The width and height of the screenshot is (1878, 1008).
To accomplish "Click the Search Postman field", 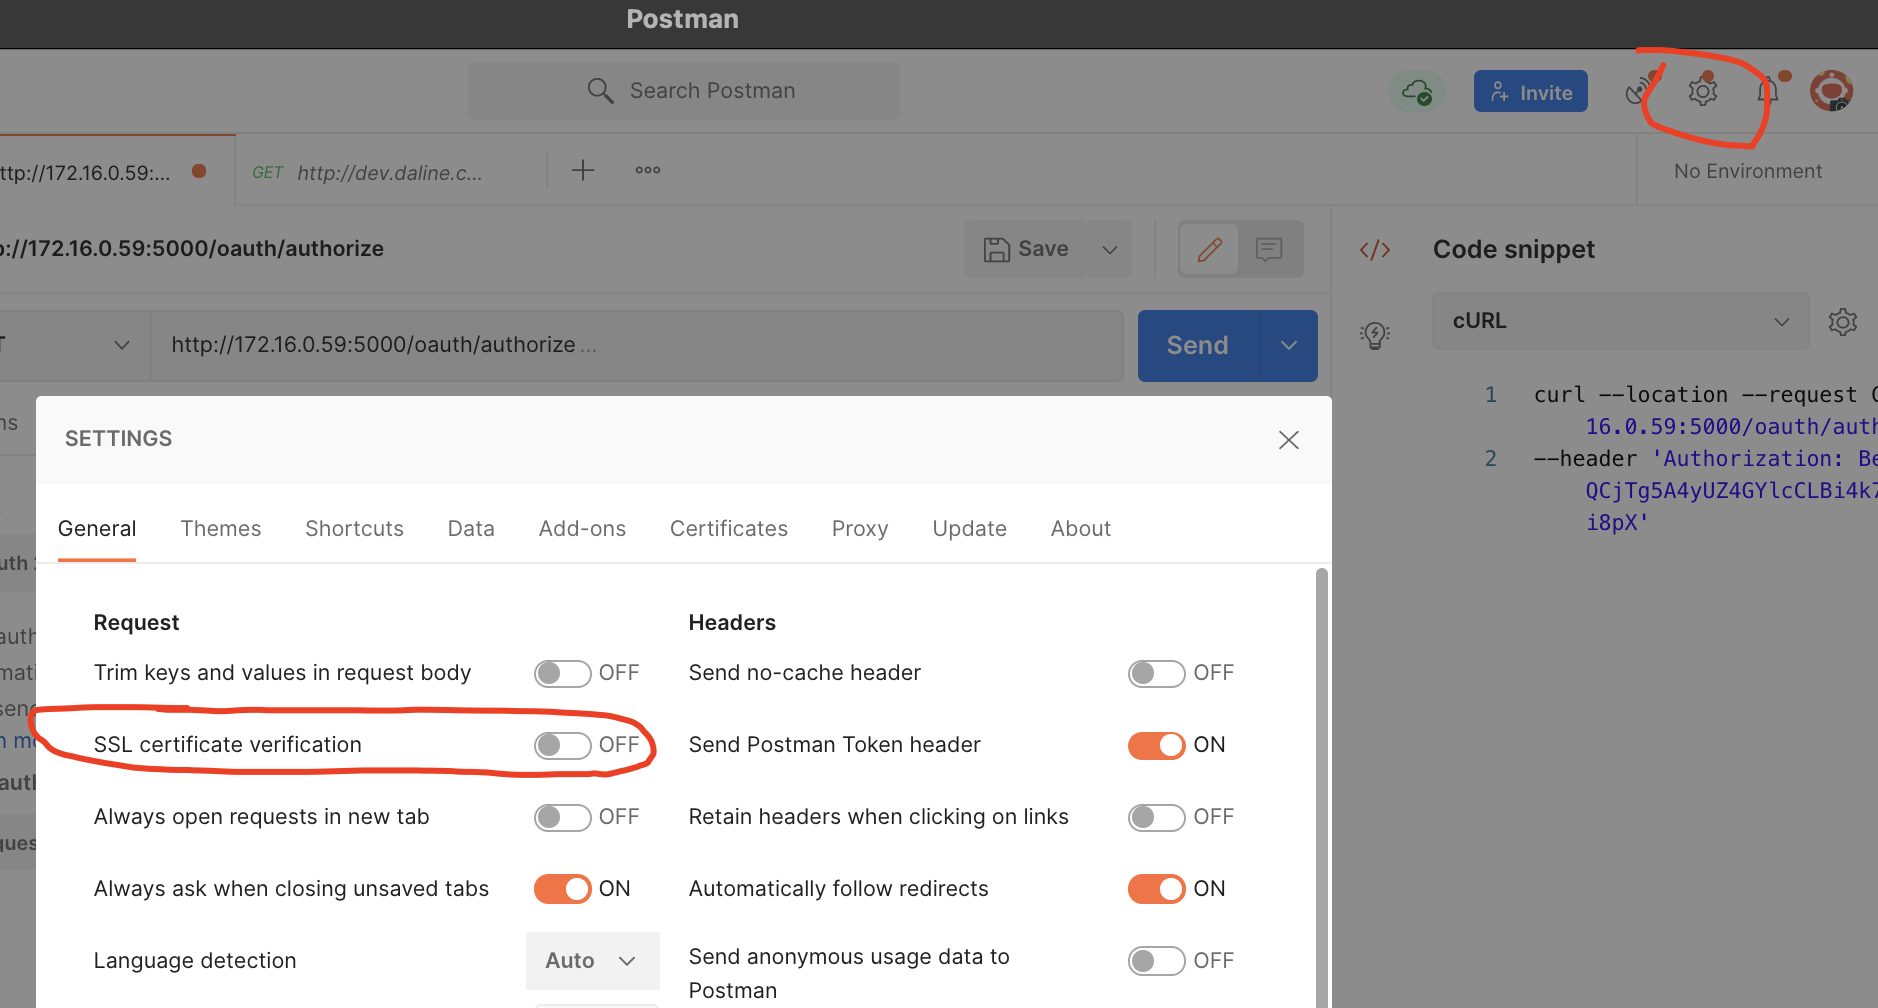I will coord(684,91).
